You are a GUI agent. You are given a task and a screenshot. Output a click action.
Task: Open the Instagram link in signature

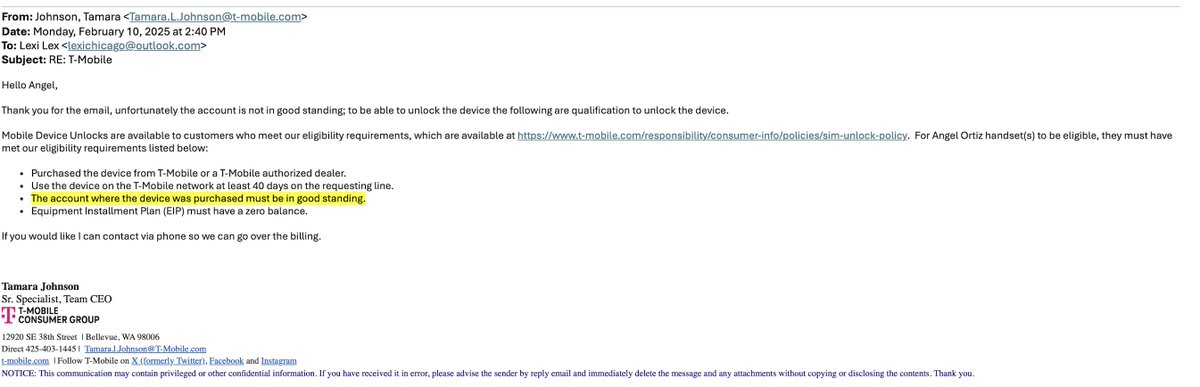point(278,361)
